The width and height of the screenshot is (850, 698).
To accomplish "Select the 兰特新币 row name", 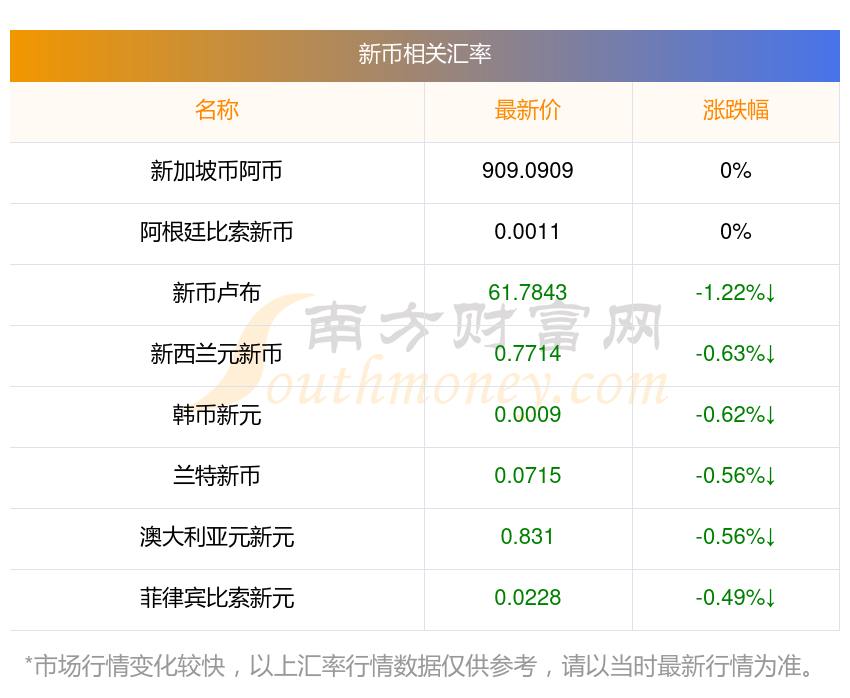I will tap(216, 476).
